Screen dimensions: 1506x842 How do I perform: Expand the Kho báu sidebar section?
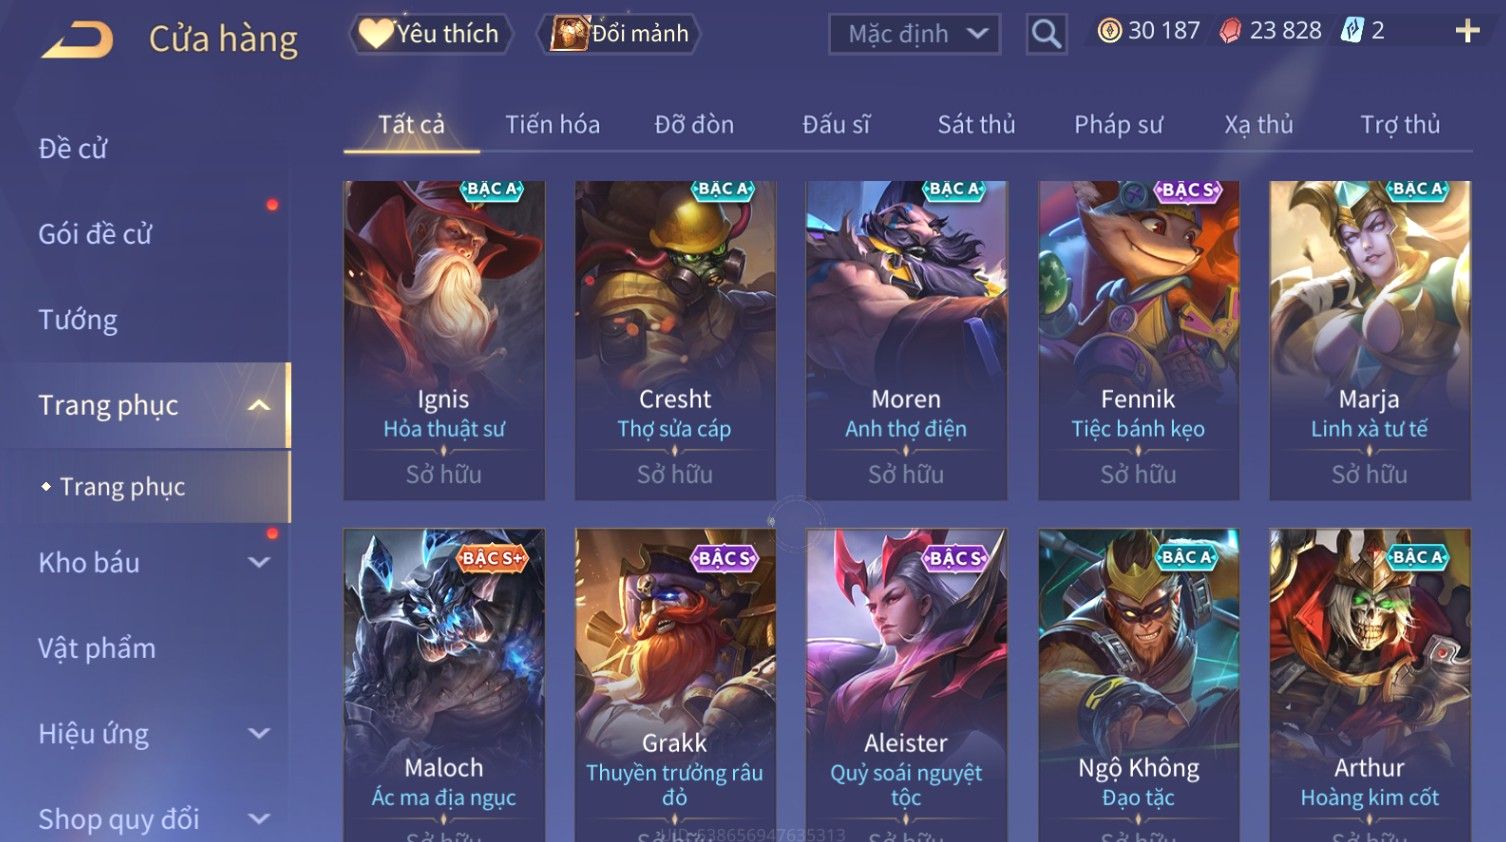(x=259, y=562)
